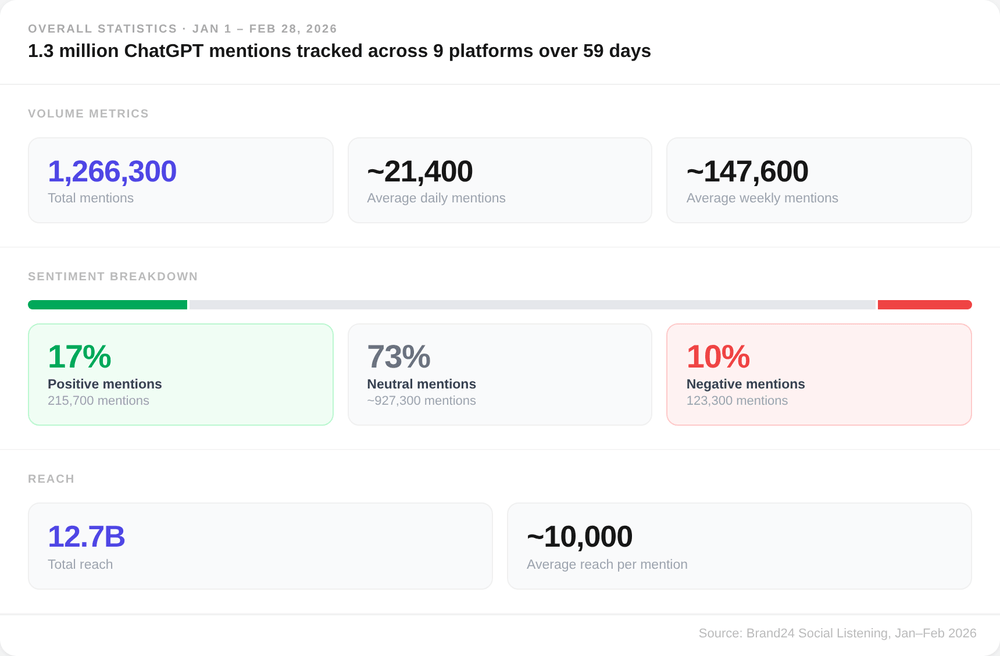The width and height of the screenshot is (1000, 656).
Task: Click the green positive segment of sentiment bar
Action: [x=107, y=305]
